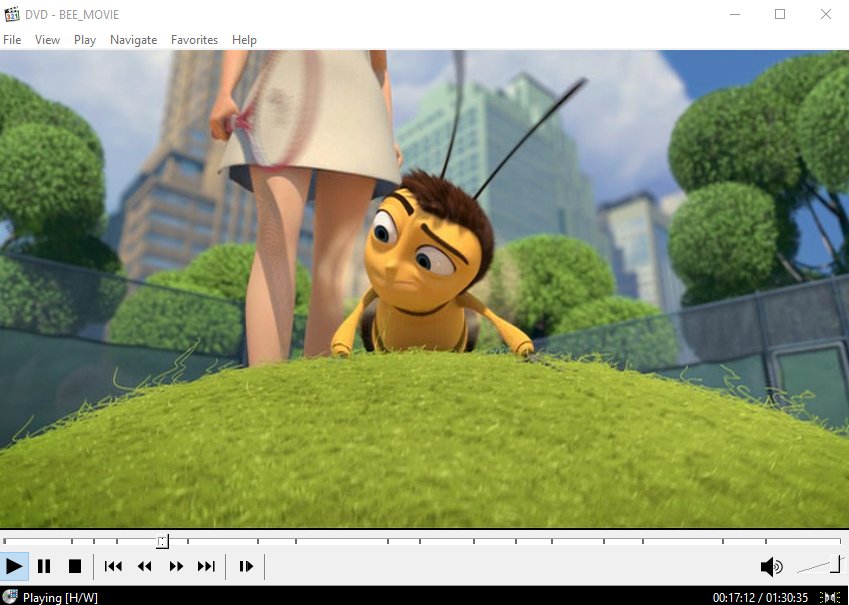The width and height of the screenshot is (849, 605).
Task: Click the seek bar slider handle
Action: click(163, 541)
